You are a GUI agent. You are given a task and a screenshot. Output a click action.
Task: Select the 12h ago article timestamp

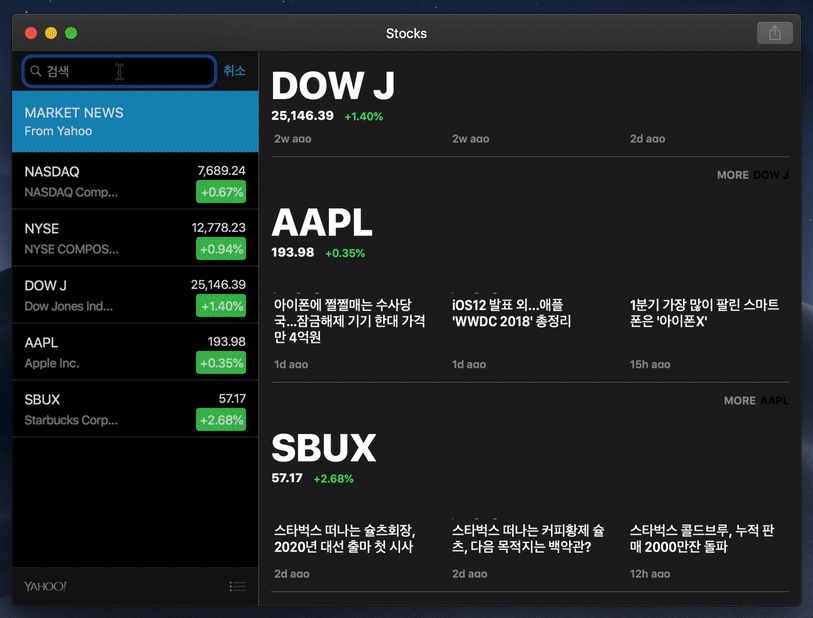coord(650,574)
